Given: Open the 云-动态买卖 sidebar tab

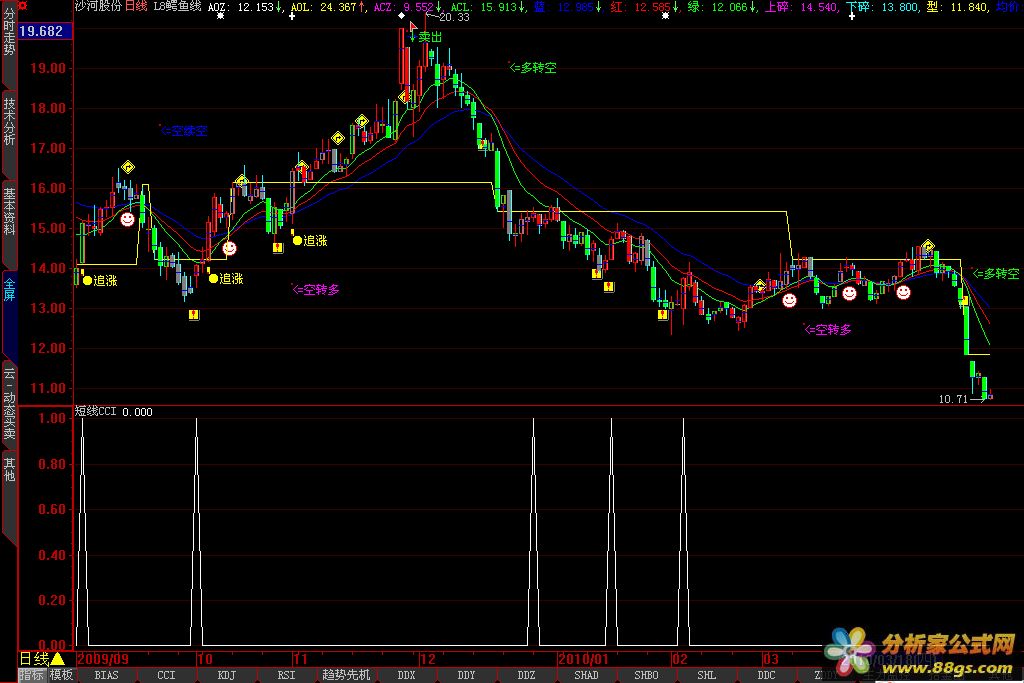Looking at the screenshot, I should (x=9, y=404).
